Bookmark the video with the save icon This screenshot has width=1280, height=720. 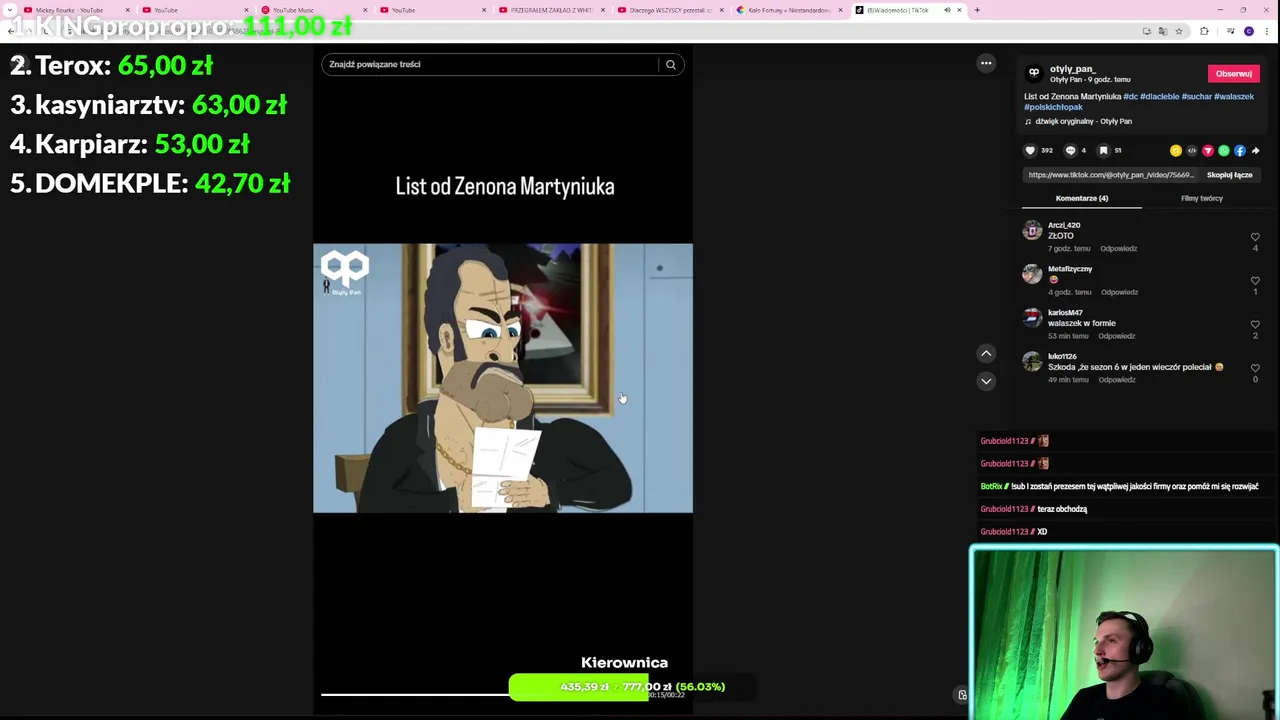1104,151
